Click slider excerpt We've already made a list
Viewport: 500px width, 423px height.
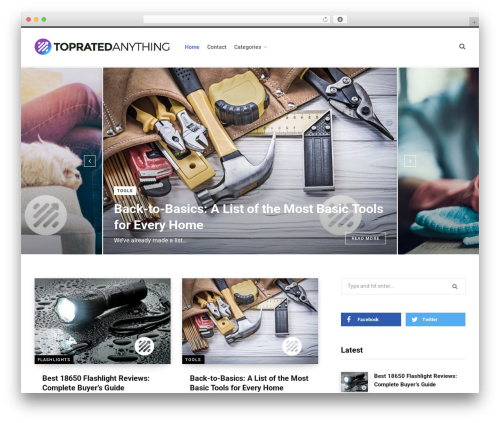(149, 240)
